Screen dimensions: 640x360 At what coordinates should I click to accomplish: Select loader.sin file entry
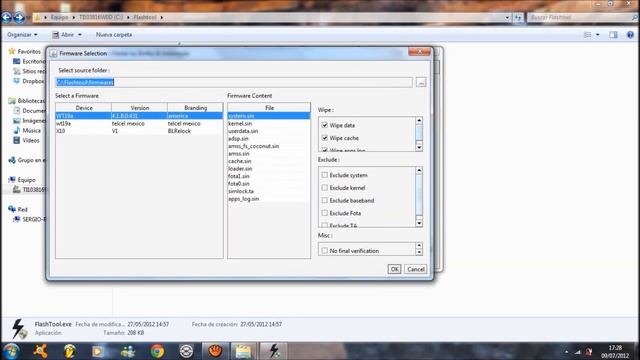269,169
